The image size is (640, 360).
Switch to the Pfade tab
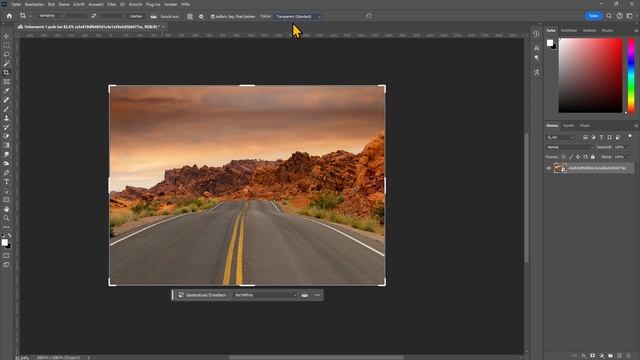pyautogui.click(x=584, y=126)
